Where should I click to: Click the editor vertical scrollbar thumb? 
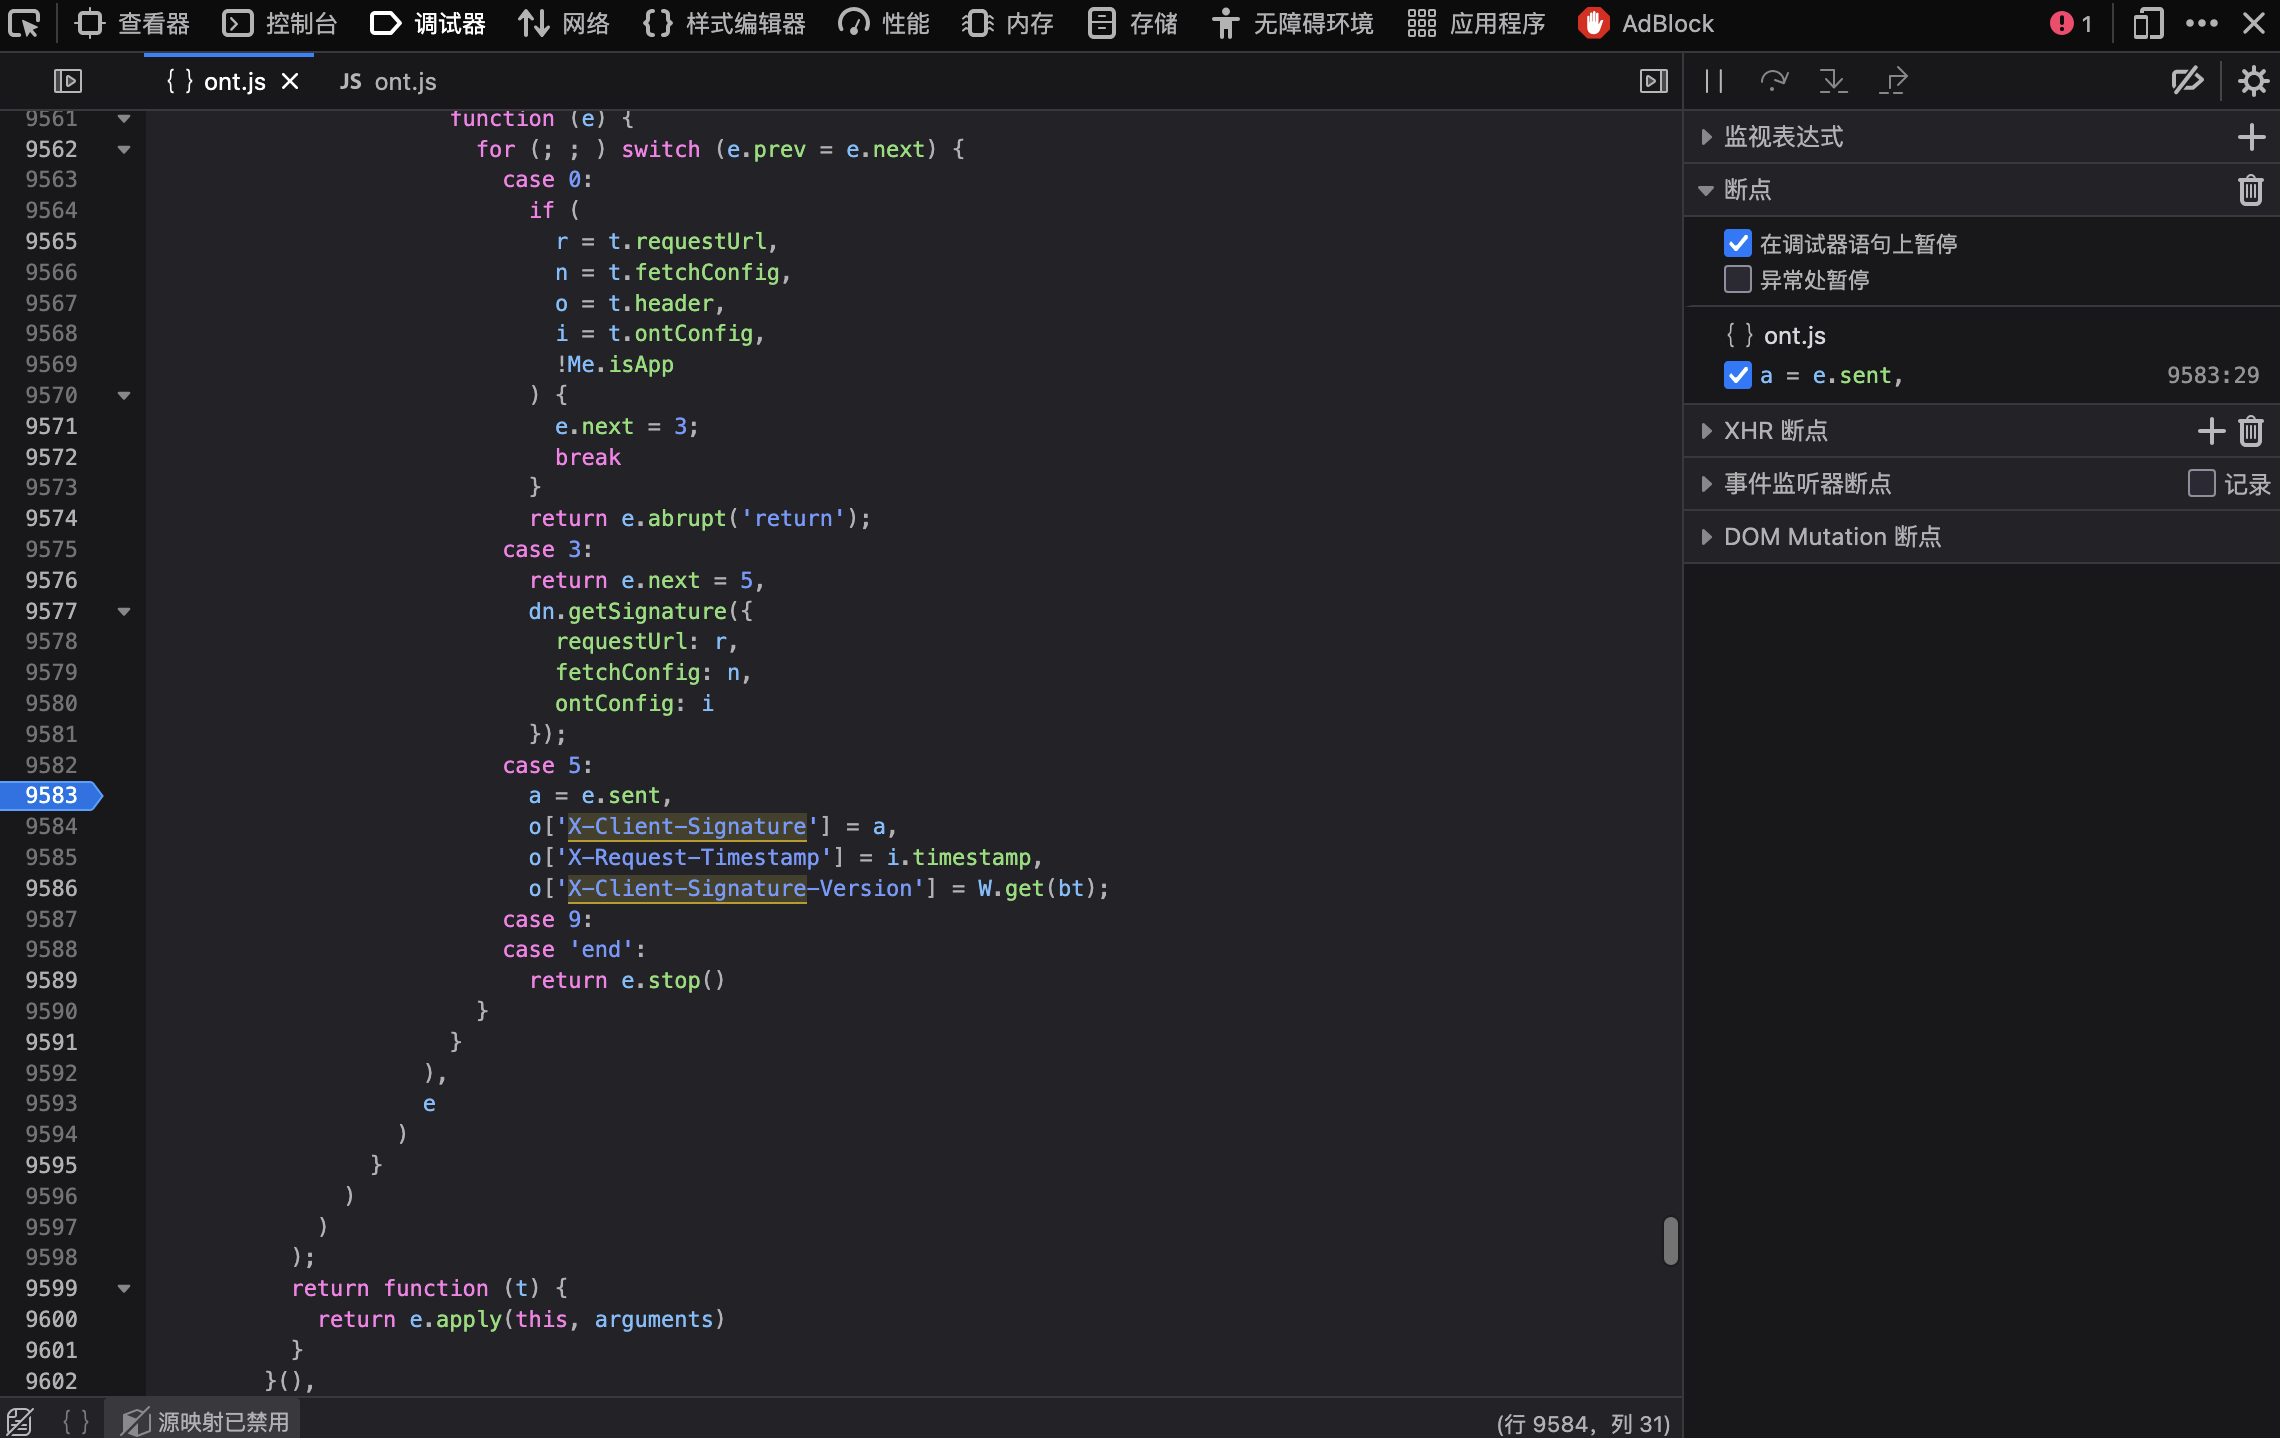click(x=1670, y=1241)
